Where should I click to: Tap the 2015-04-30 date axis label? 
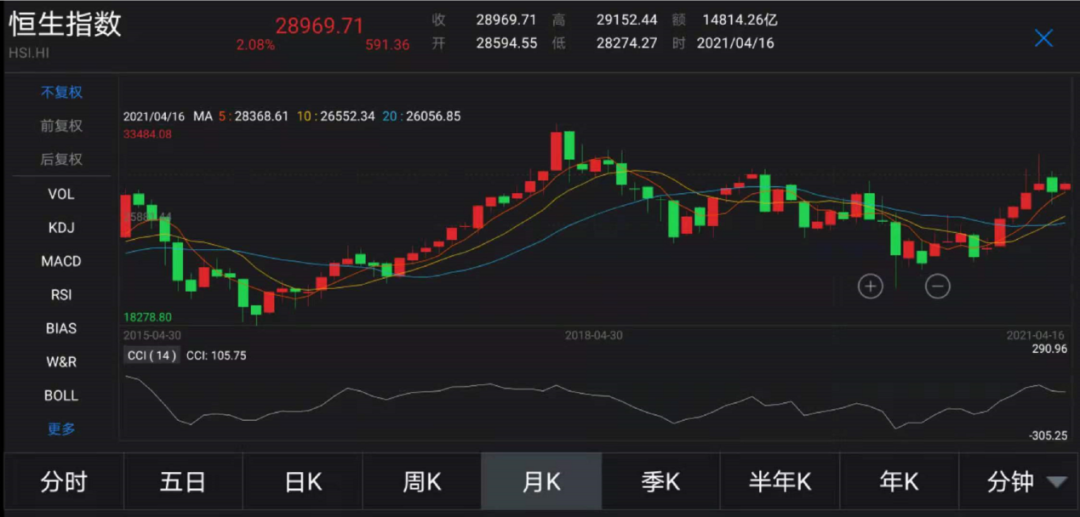[x=152, y=335]
